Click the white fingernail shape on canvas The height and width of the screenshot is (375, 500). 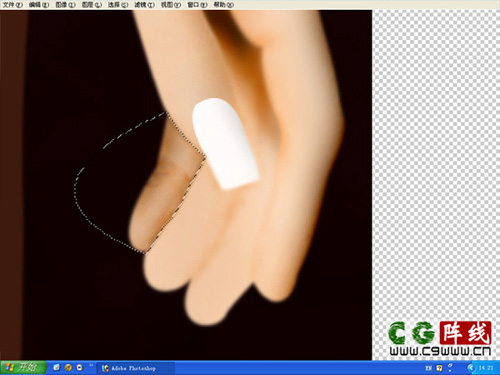(225, 143)
